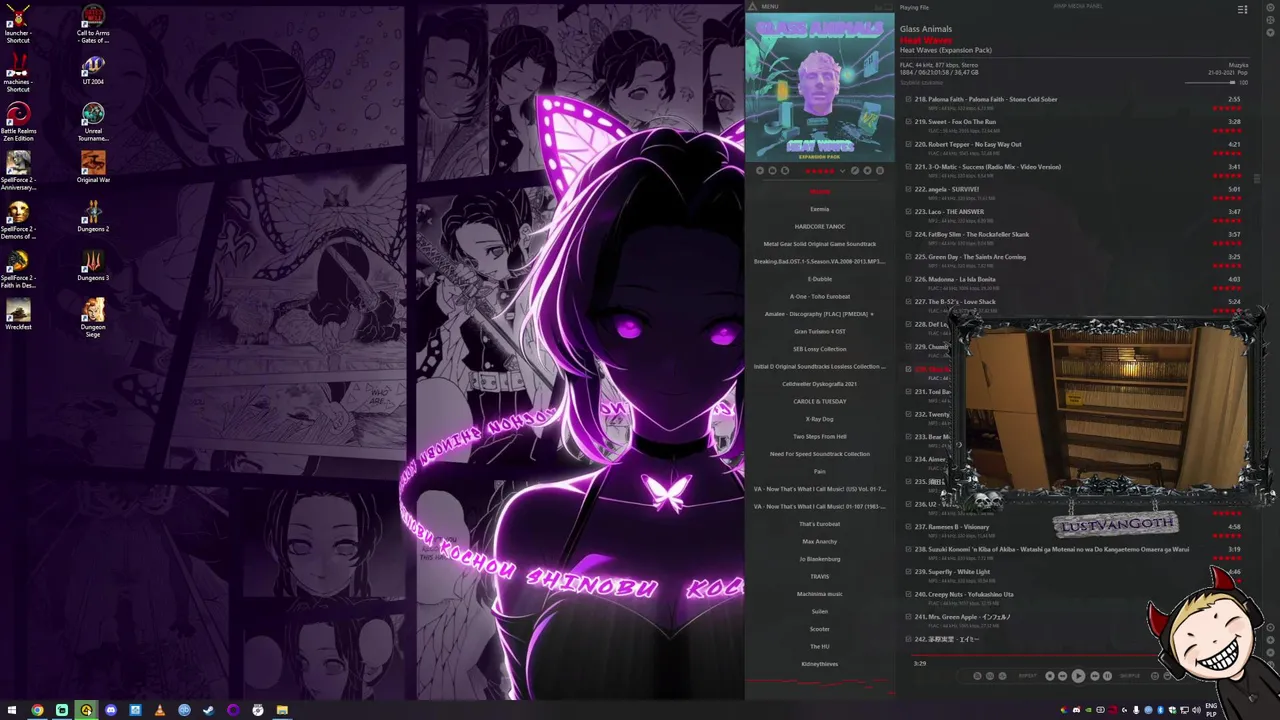The width and height of the screenshot is (1280, 720).
Task: Open Chrome from the taskbar
Action: (x=37, y=710)
